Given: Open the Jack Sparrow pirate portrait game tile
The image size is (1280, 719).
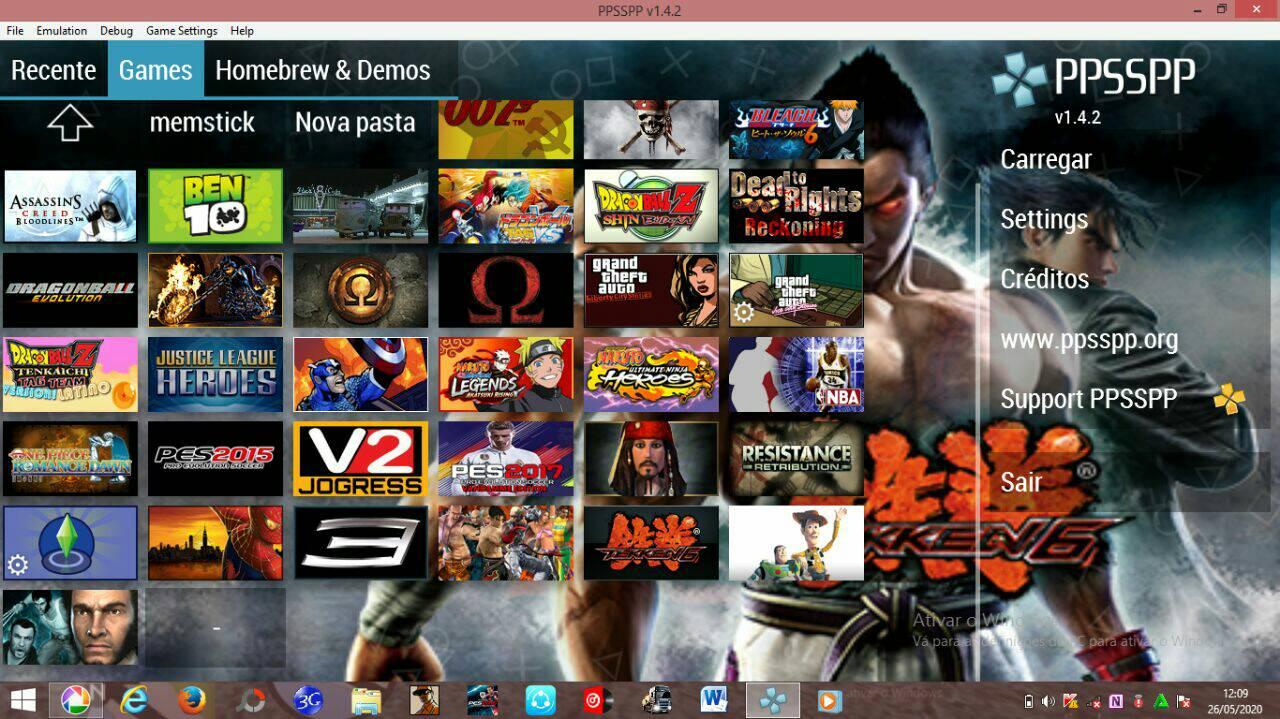Looking at the screenshot, I should pyautogui.click(x=651, y=459).
